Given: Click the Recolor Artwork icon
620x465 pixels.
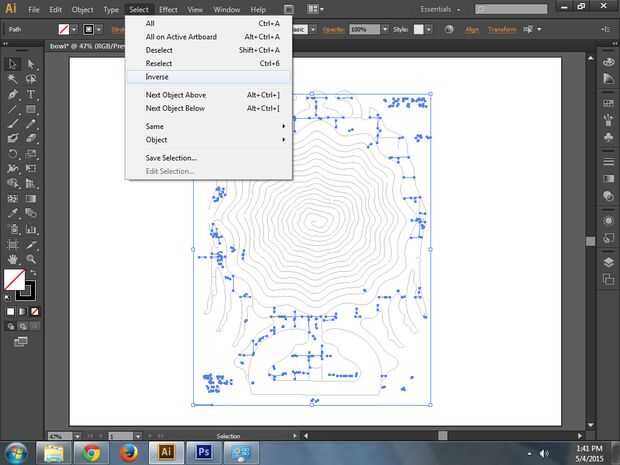Looking at the screenshot, I should 448,29.
